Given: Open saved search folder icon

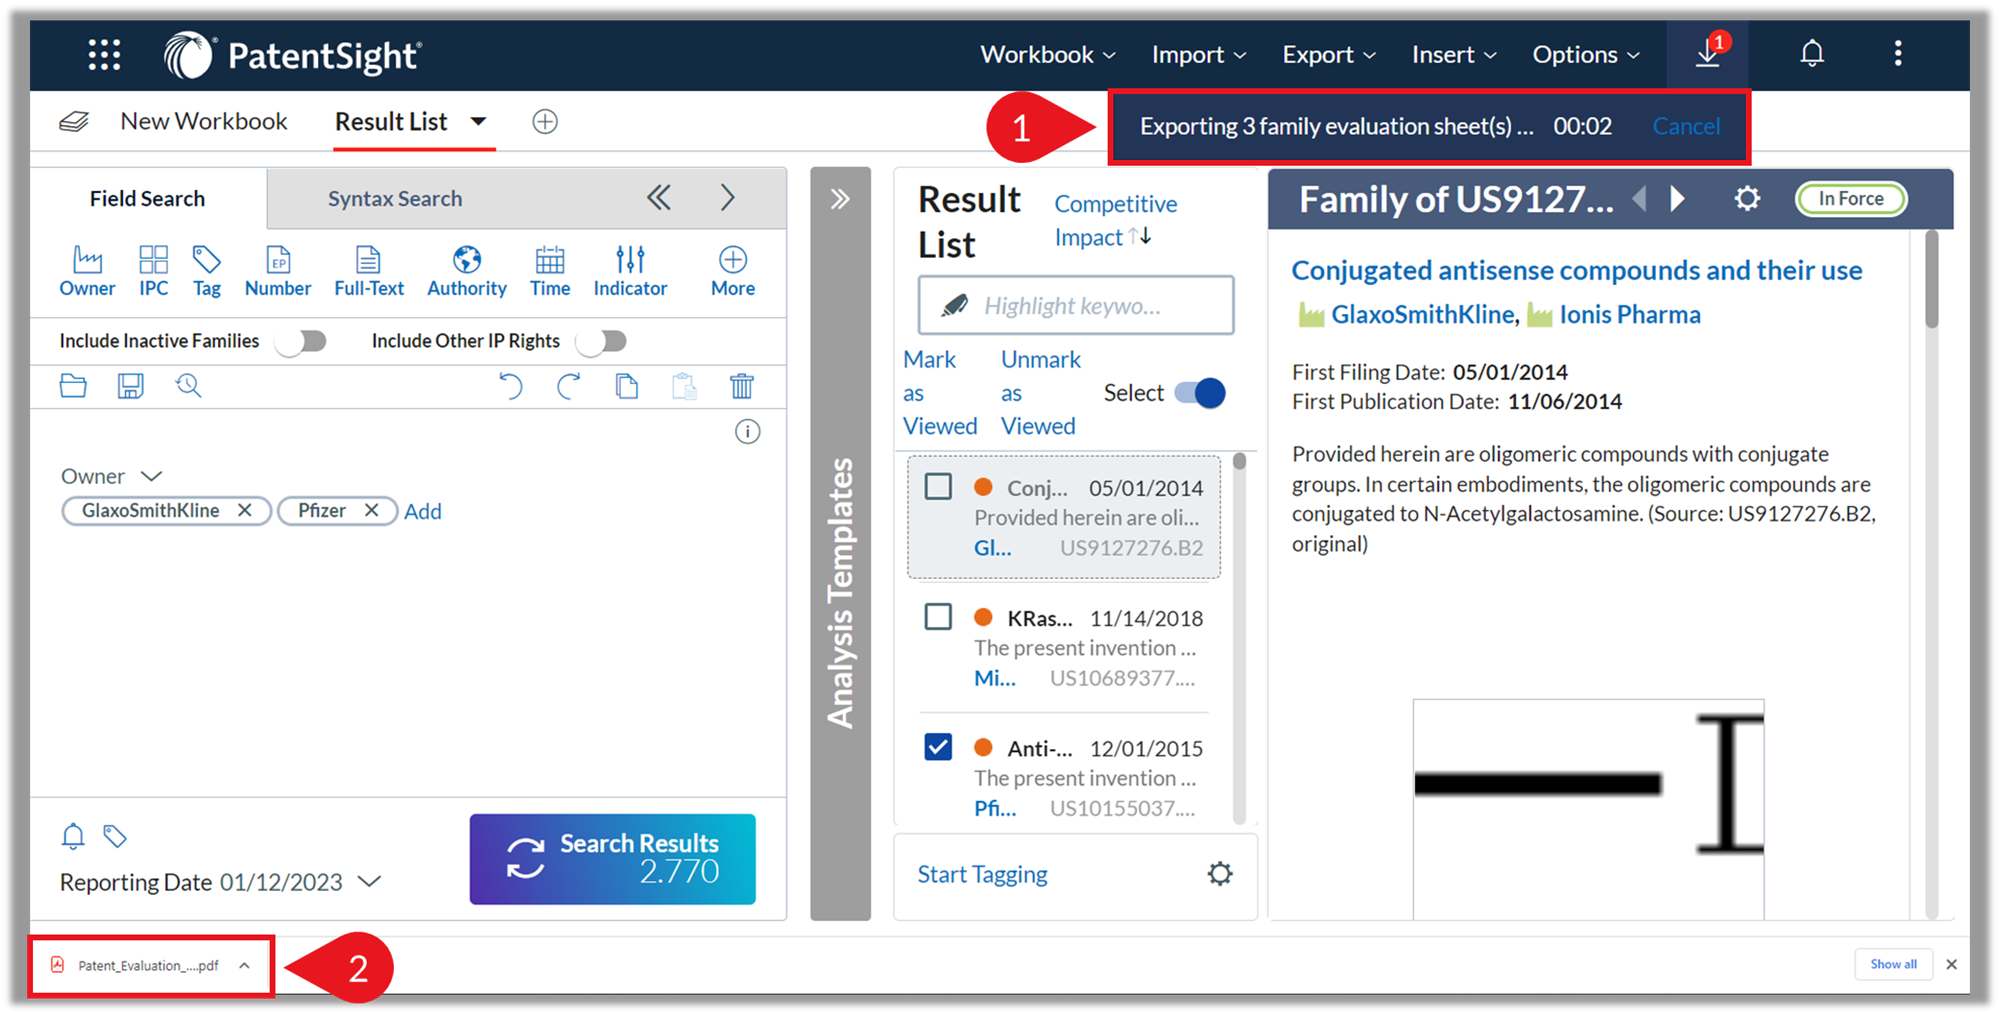Looking at the screenshot, I should pos(73,386).
